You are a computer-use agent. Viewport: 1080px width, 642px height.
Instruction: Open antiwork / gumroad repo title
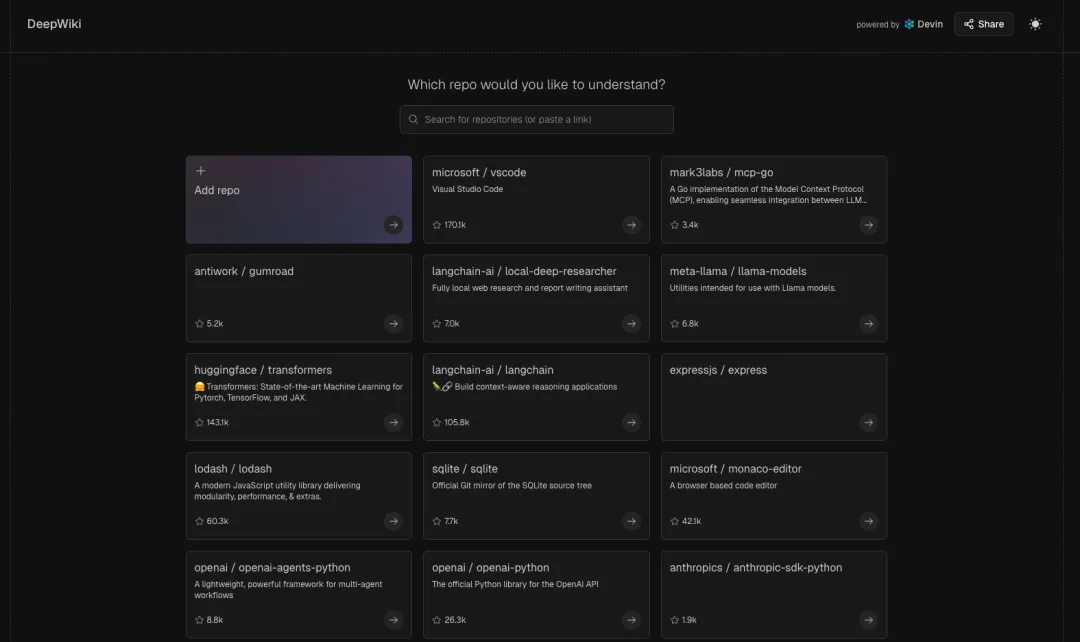[x=244, y=271]
